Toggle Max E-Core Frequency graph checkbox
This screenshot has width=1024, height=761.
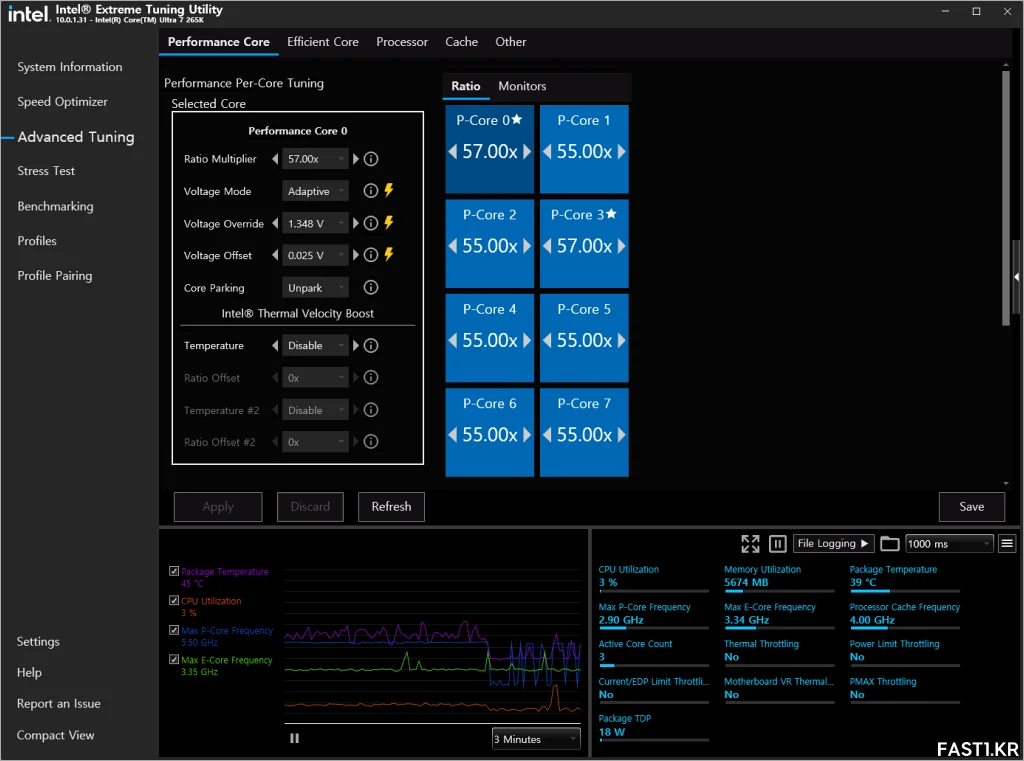pyautogui.click(x=174, y=660)
